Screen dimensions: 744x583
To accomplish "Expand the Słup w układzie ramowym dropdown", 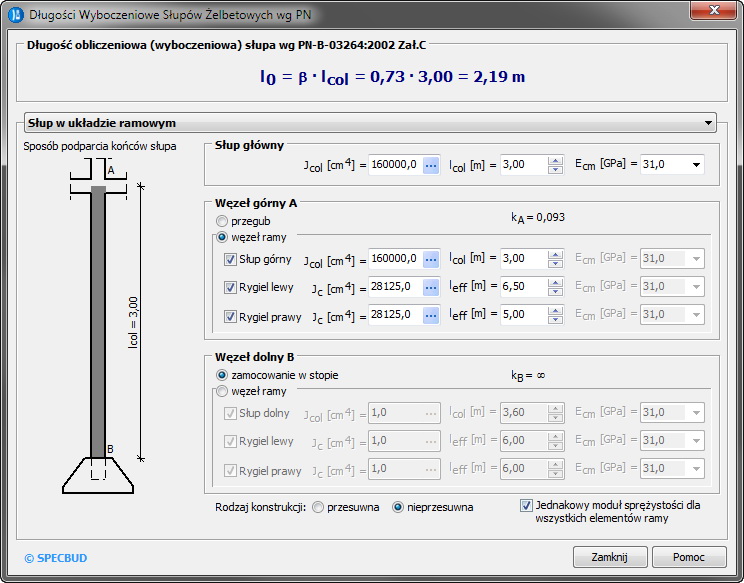I will [708, 123].
